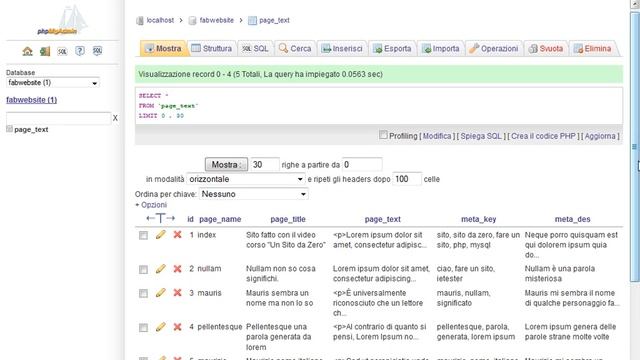Click the Elimina tab
Screen dimensions: 640x360
pyautogui.click(x=593, y=49)
